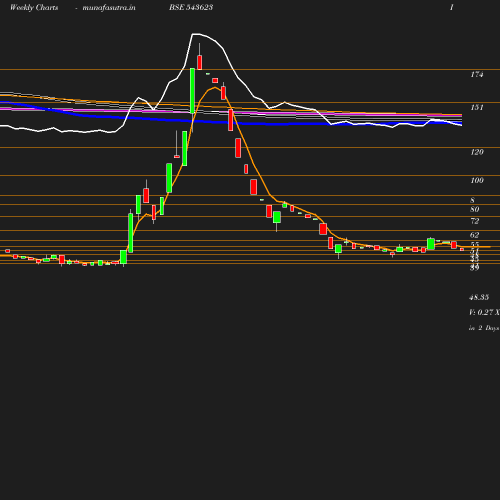The height and width of the screenshot is (500, 500).
Task: Click the 'BSE 543623' symbol text
Action: [x=191, y=7]
